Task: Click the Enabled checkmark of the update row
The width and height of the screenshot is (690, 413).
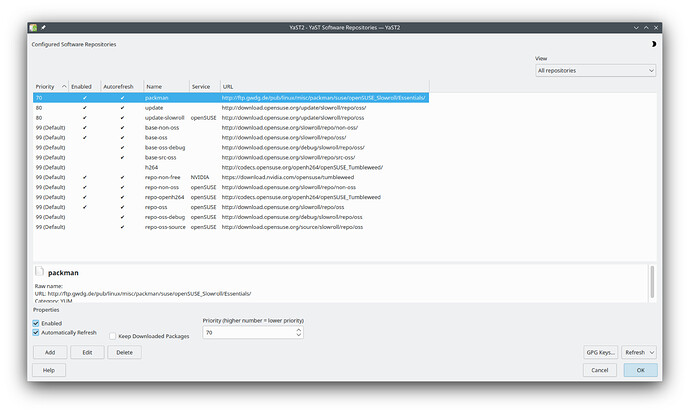Action: click(84, 108)
